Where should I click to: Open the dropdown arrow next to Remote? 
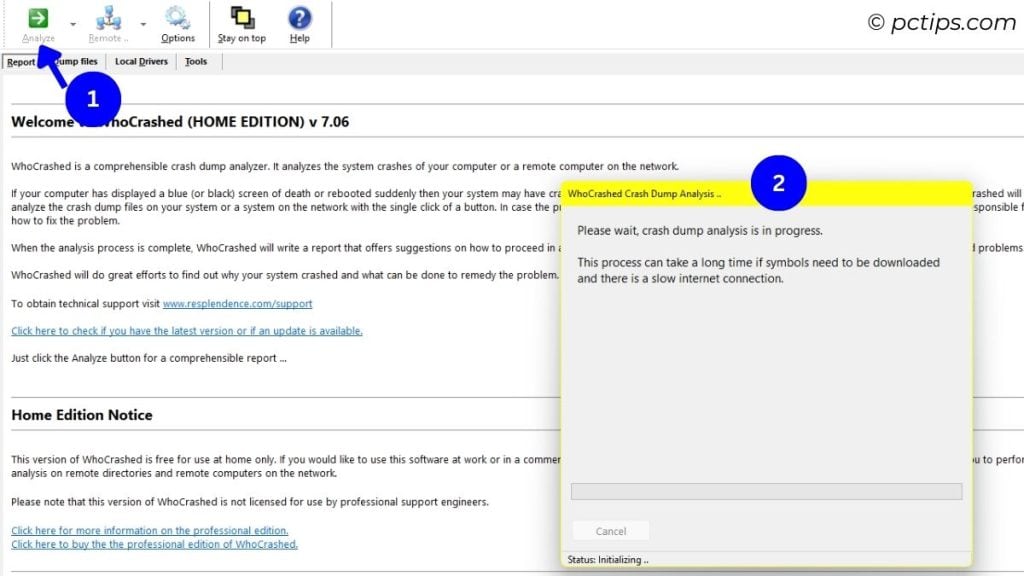pos(143,24)
